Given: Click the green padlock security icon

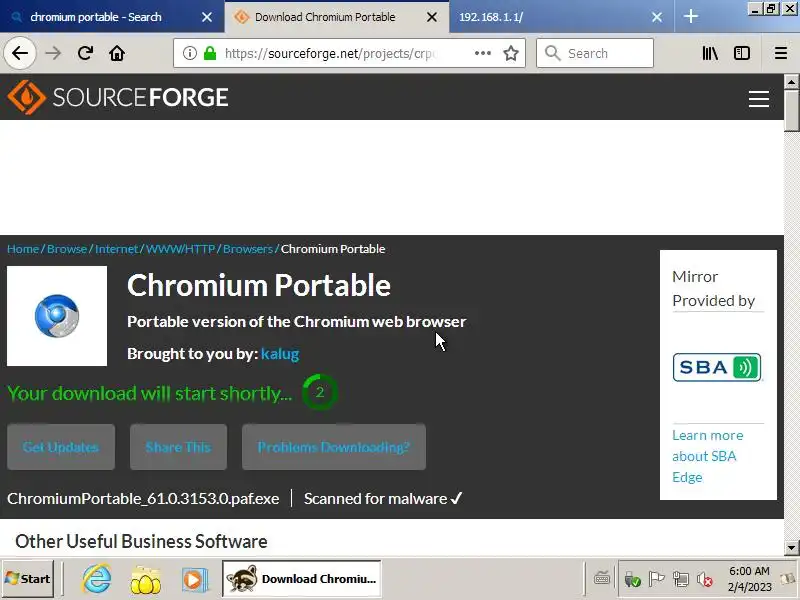Looking at the screenshot, I should (x=210, y=53).
